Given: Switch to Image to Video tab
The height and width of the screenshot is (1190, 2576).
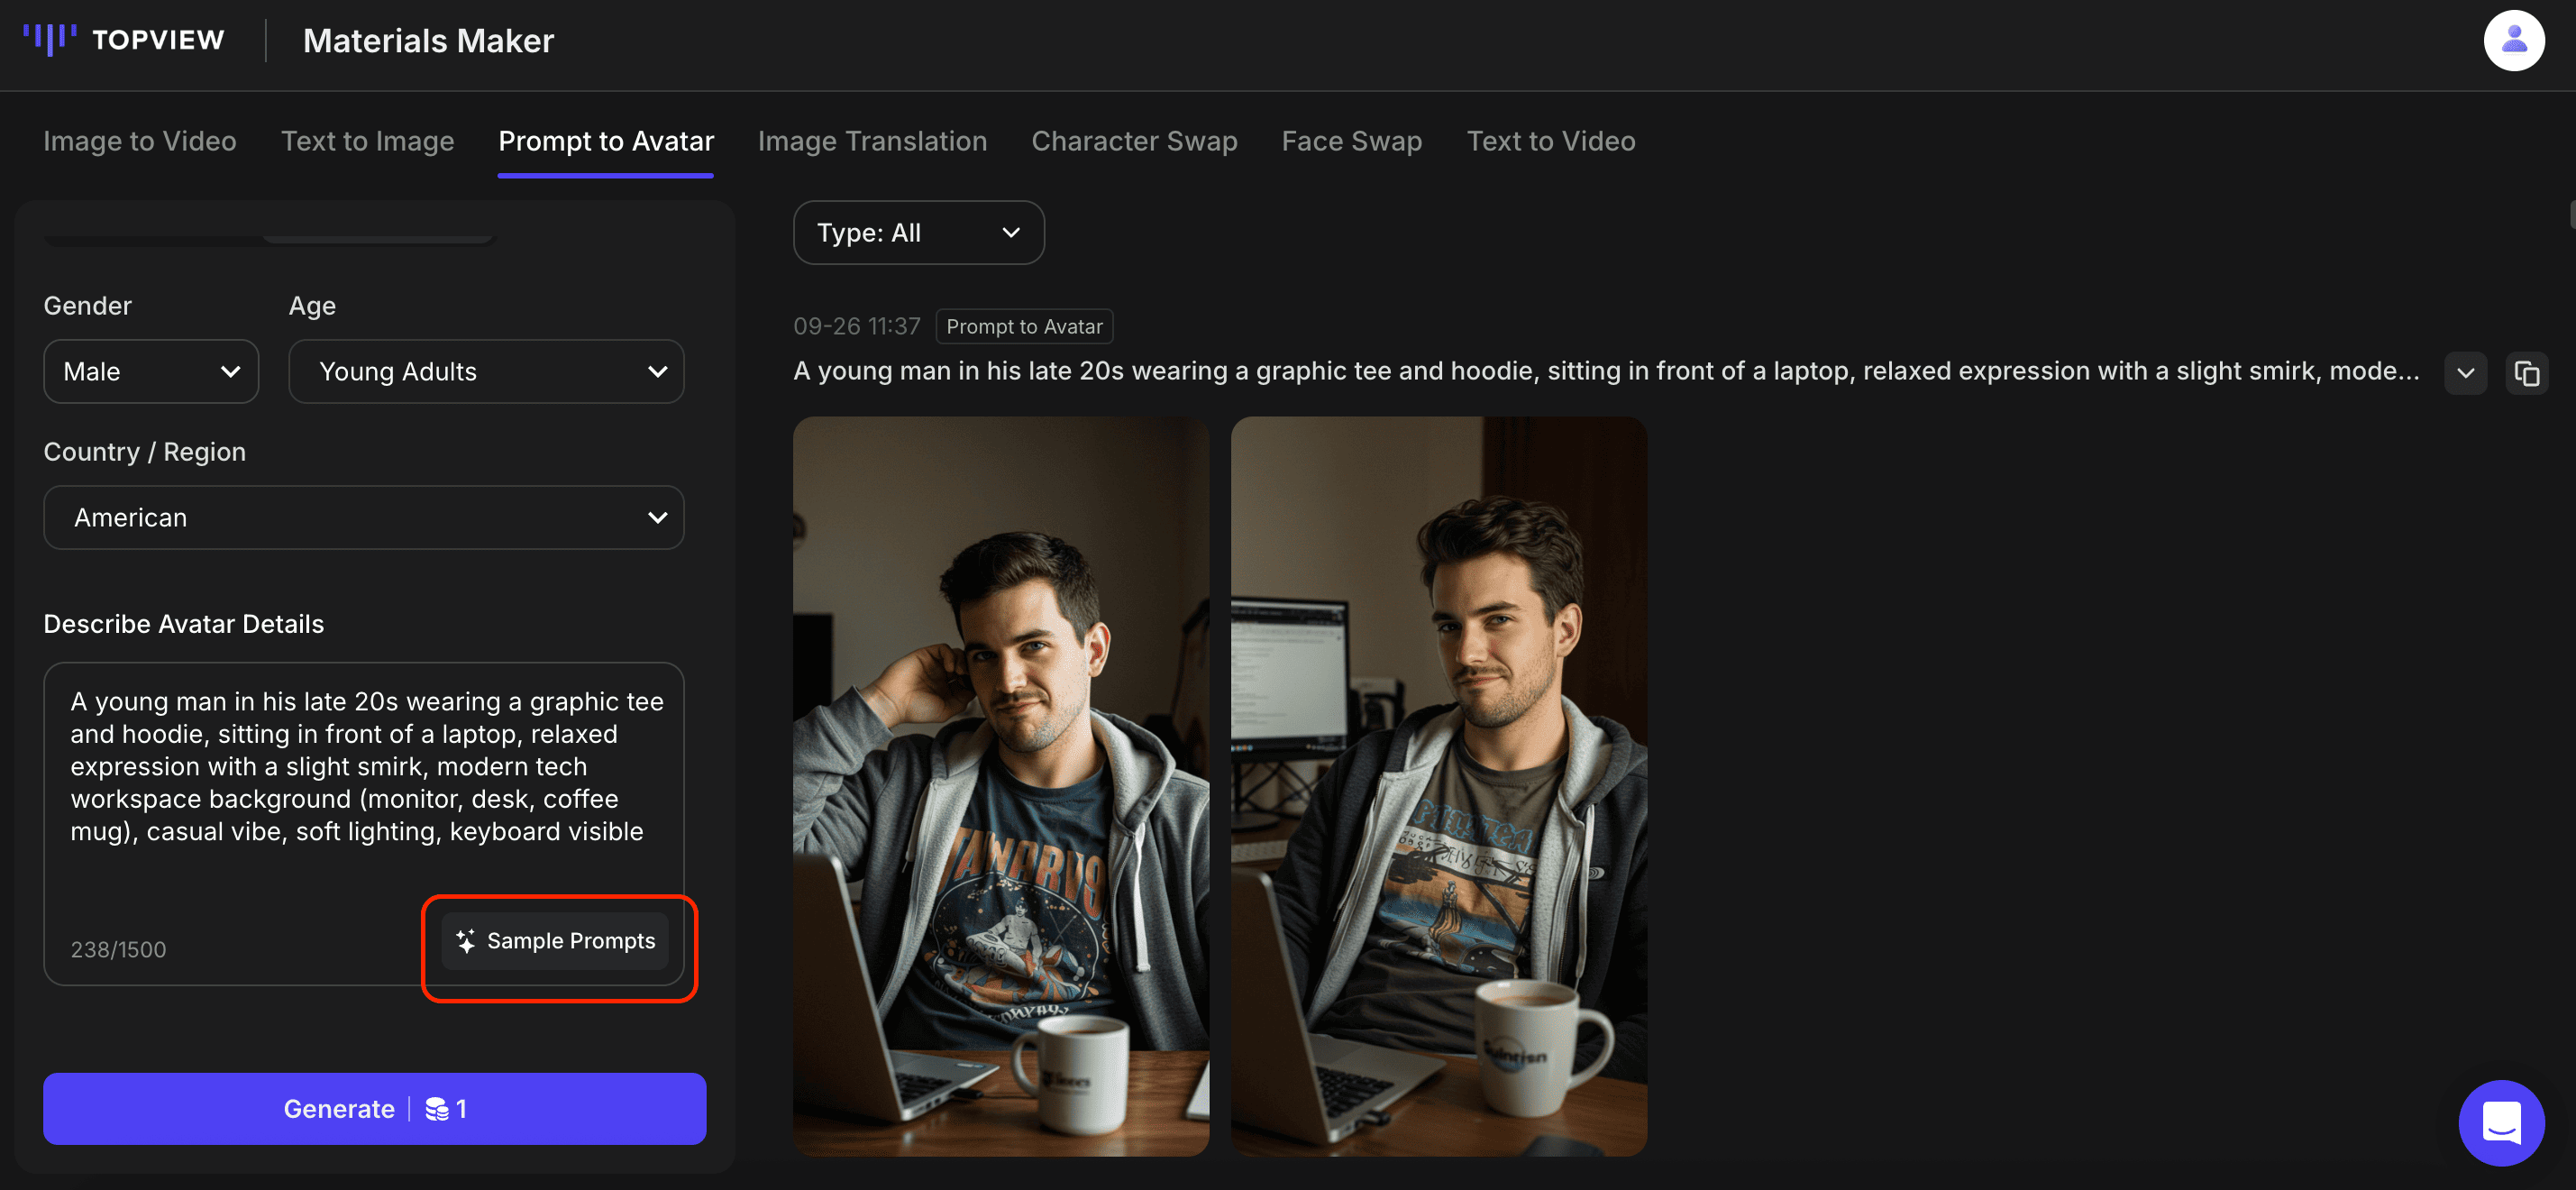Looking at the screenshot, I should 140,141.
